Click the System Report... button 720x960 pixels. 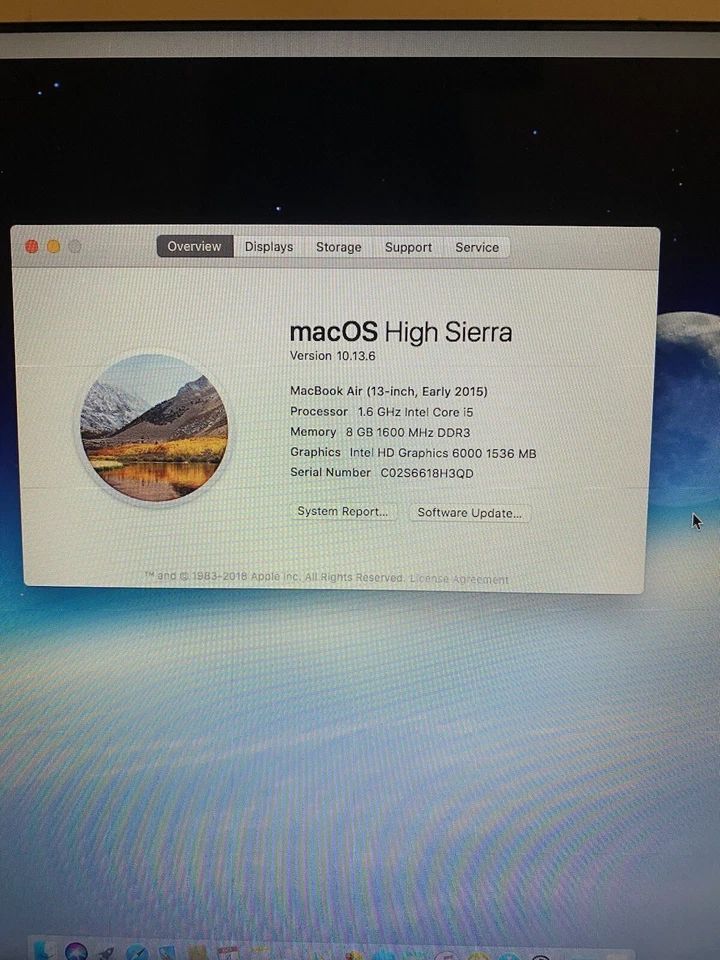[x=343, y=511]
